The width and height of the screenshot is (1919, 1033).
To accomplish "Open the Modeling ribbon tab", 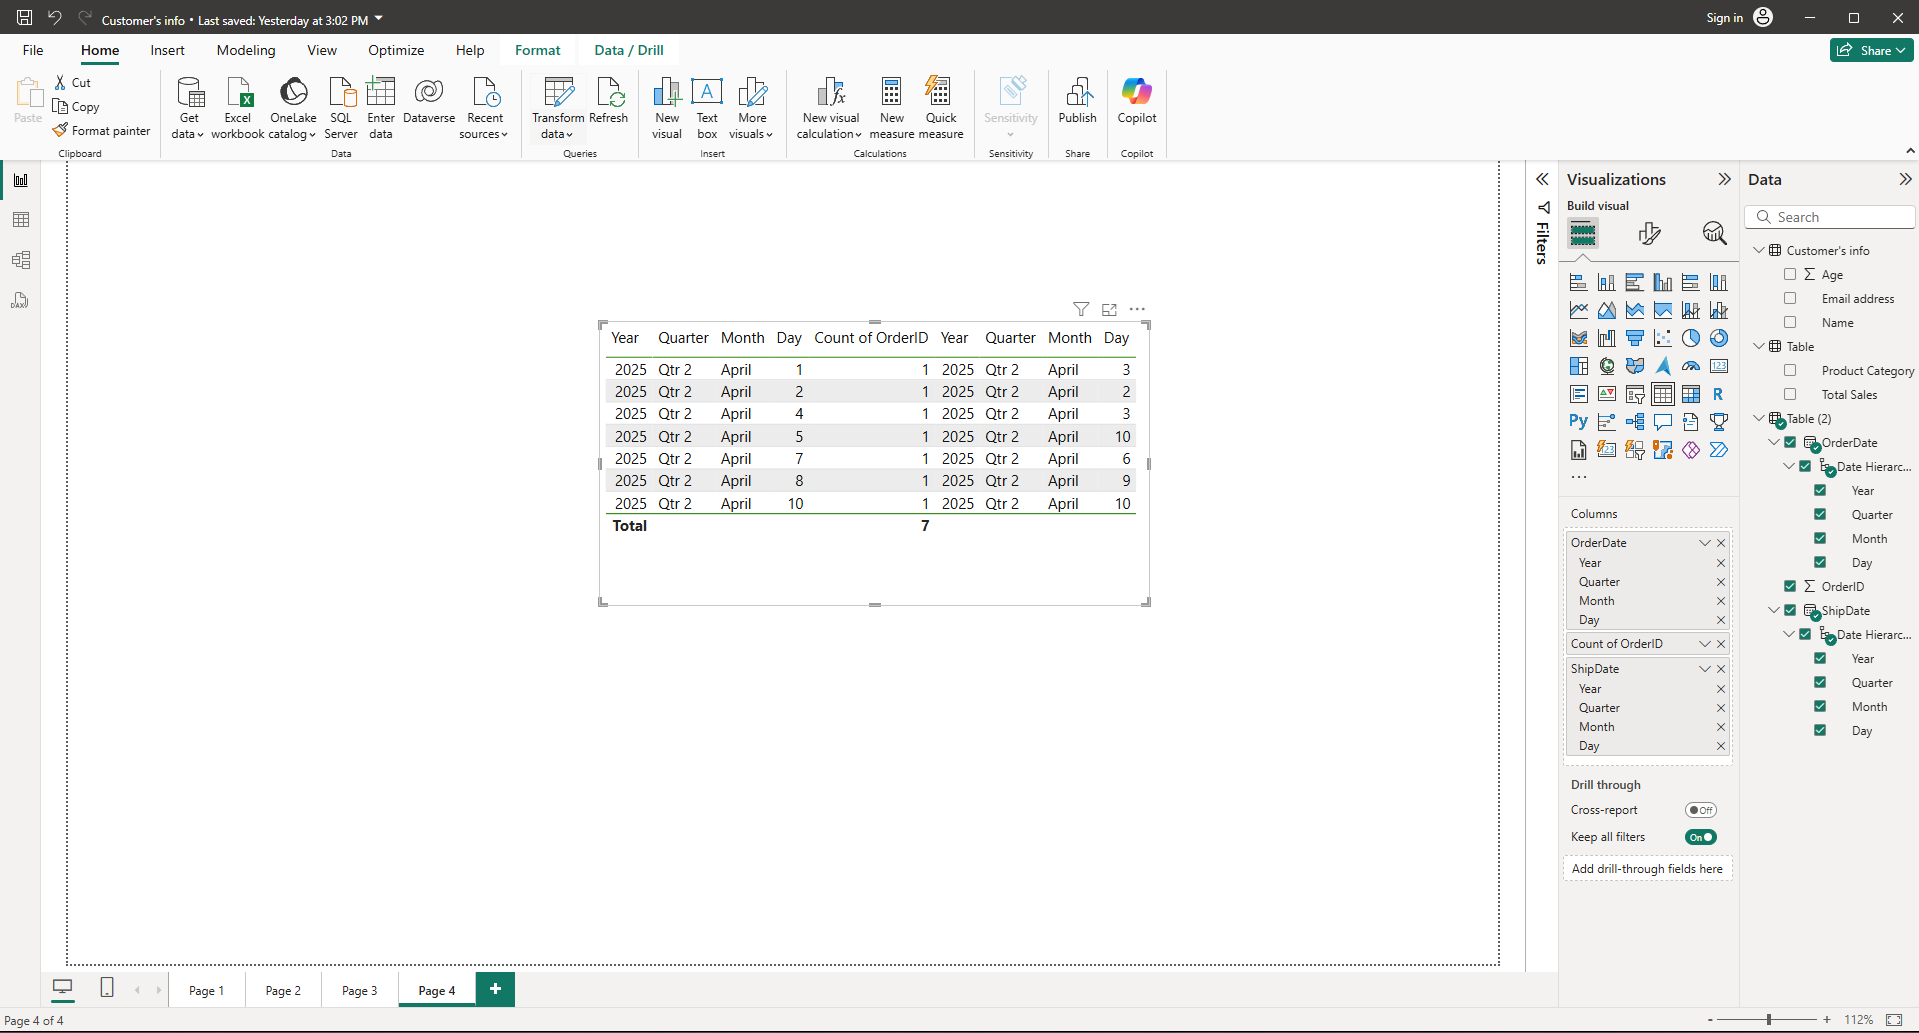I will [246, 50].
